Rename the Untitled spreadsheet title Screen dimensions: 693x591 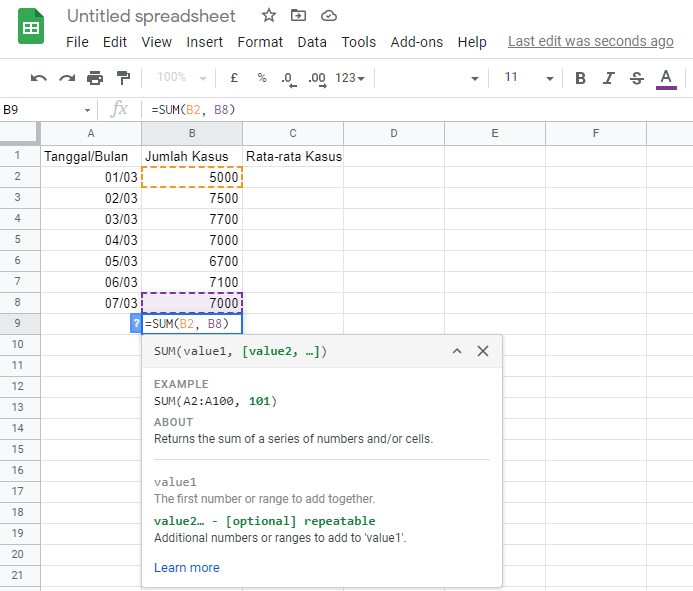point(151,16)
